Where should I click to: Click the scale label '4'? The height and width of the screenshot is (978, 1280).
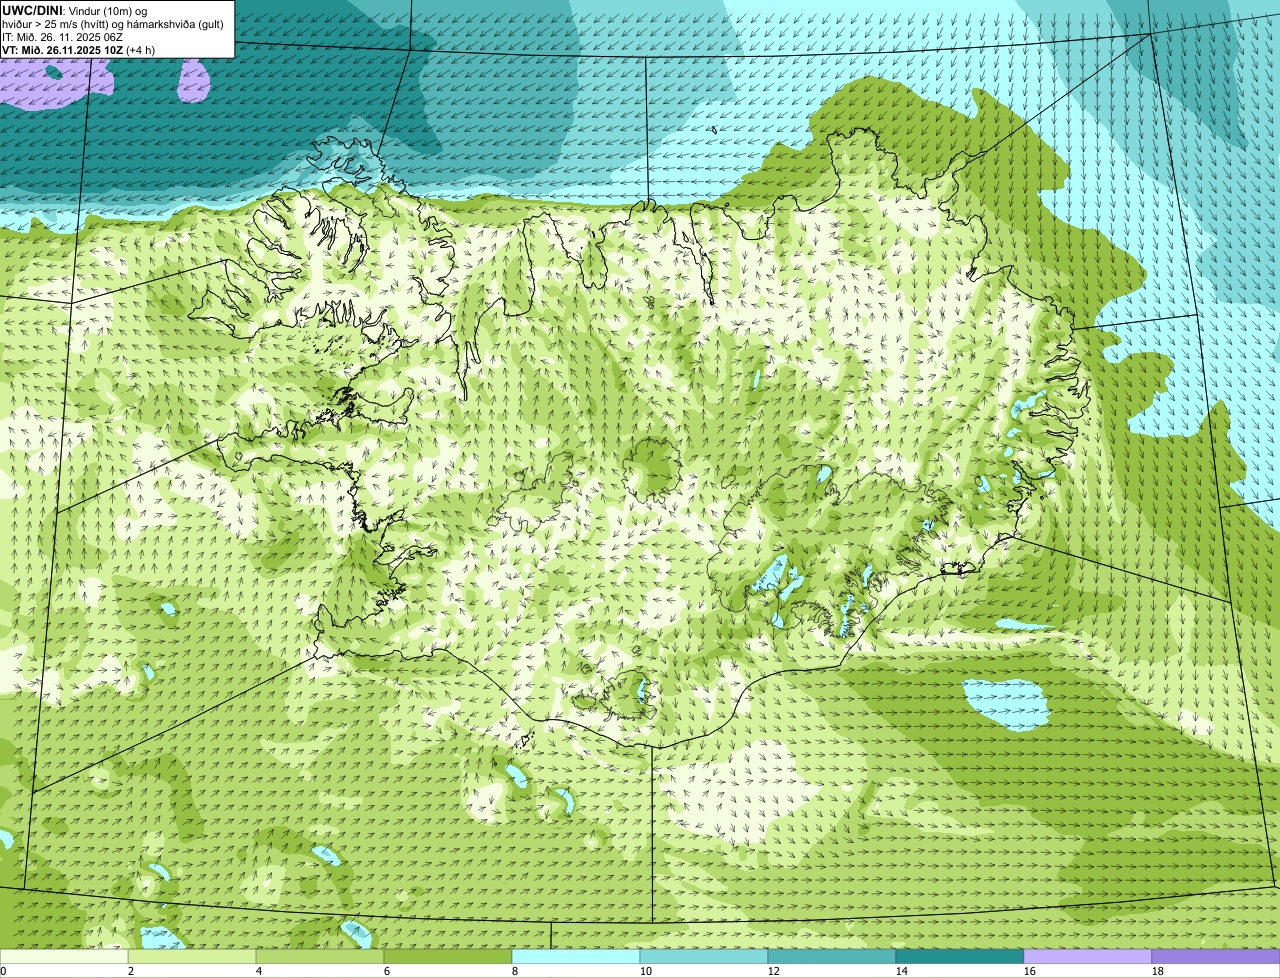coord(259,971)
